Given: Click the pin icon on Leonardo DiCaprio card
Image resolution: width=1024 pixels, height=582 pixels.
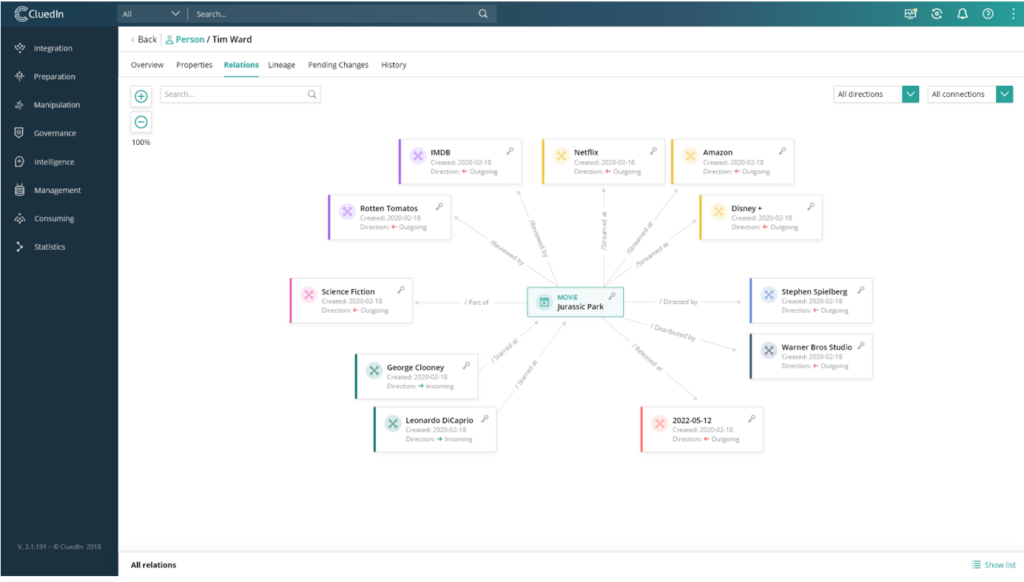Looking at the screenshot, I should point(485,419).
